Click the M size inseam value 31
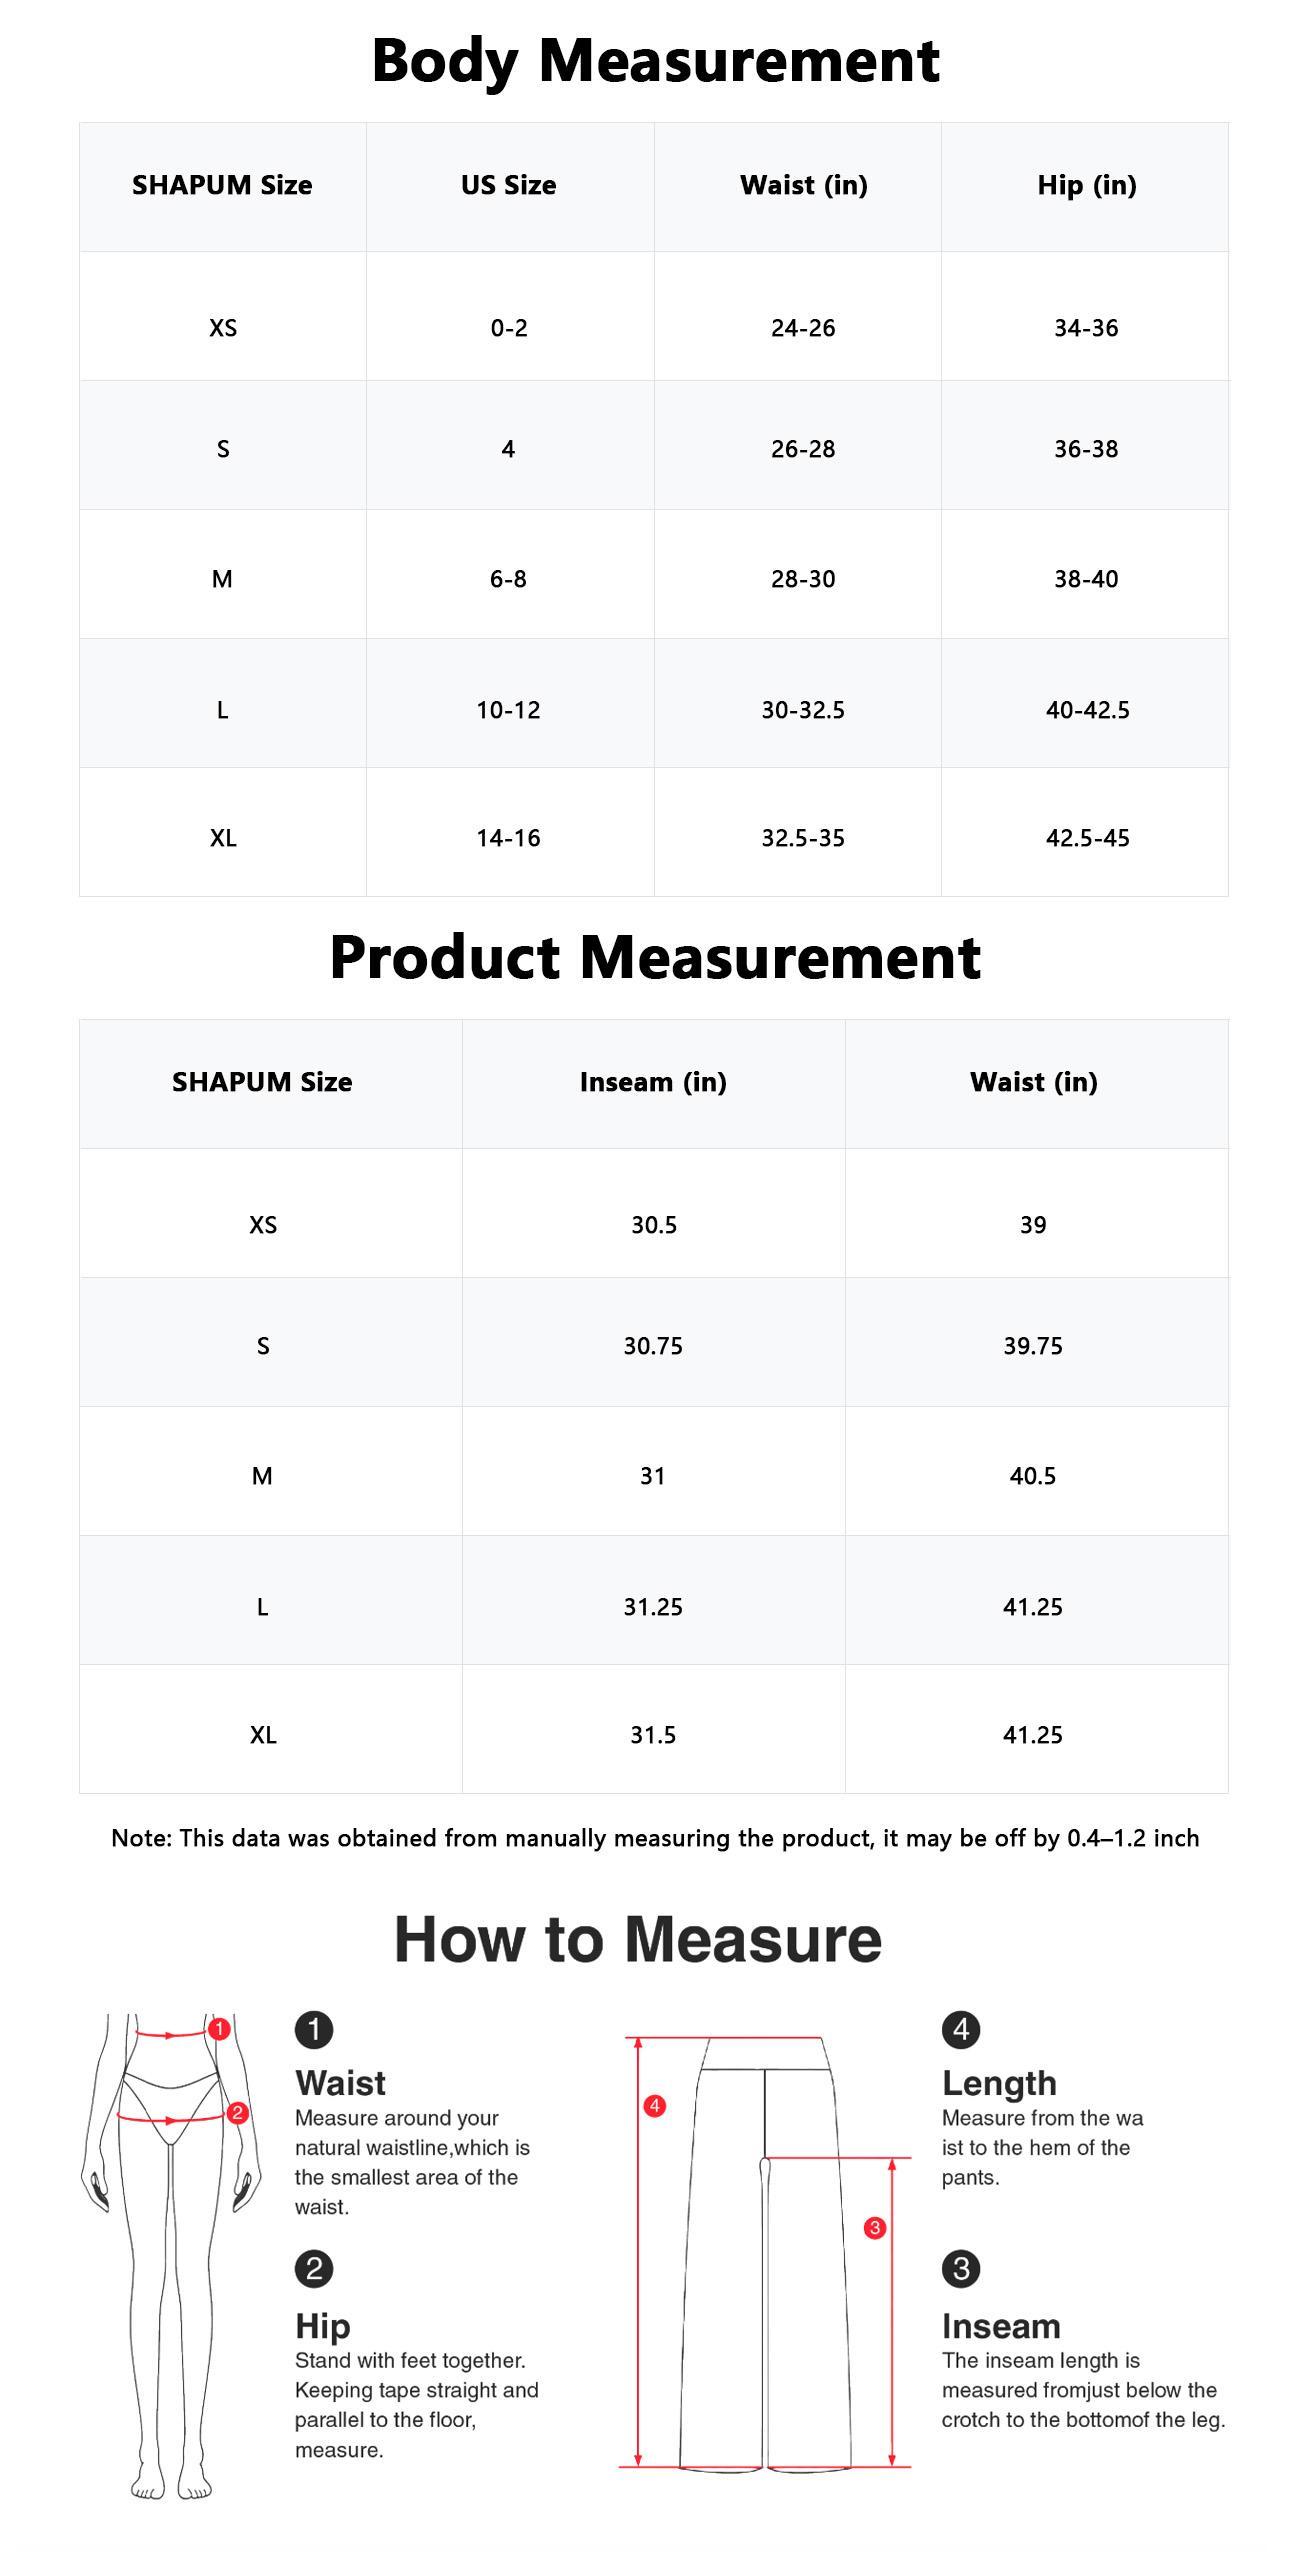Viewport: 1310px width, 2568px height. pos(653,1476)
